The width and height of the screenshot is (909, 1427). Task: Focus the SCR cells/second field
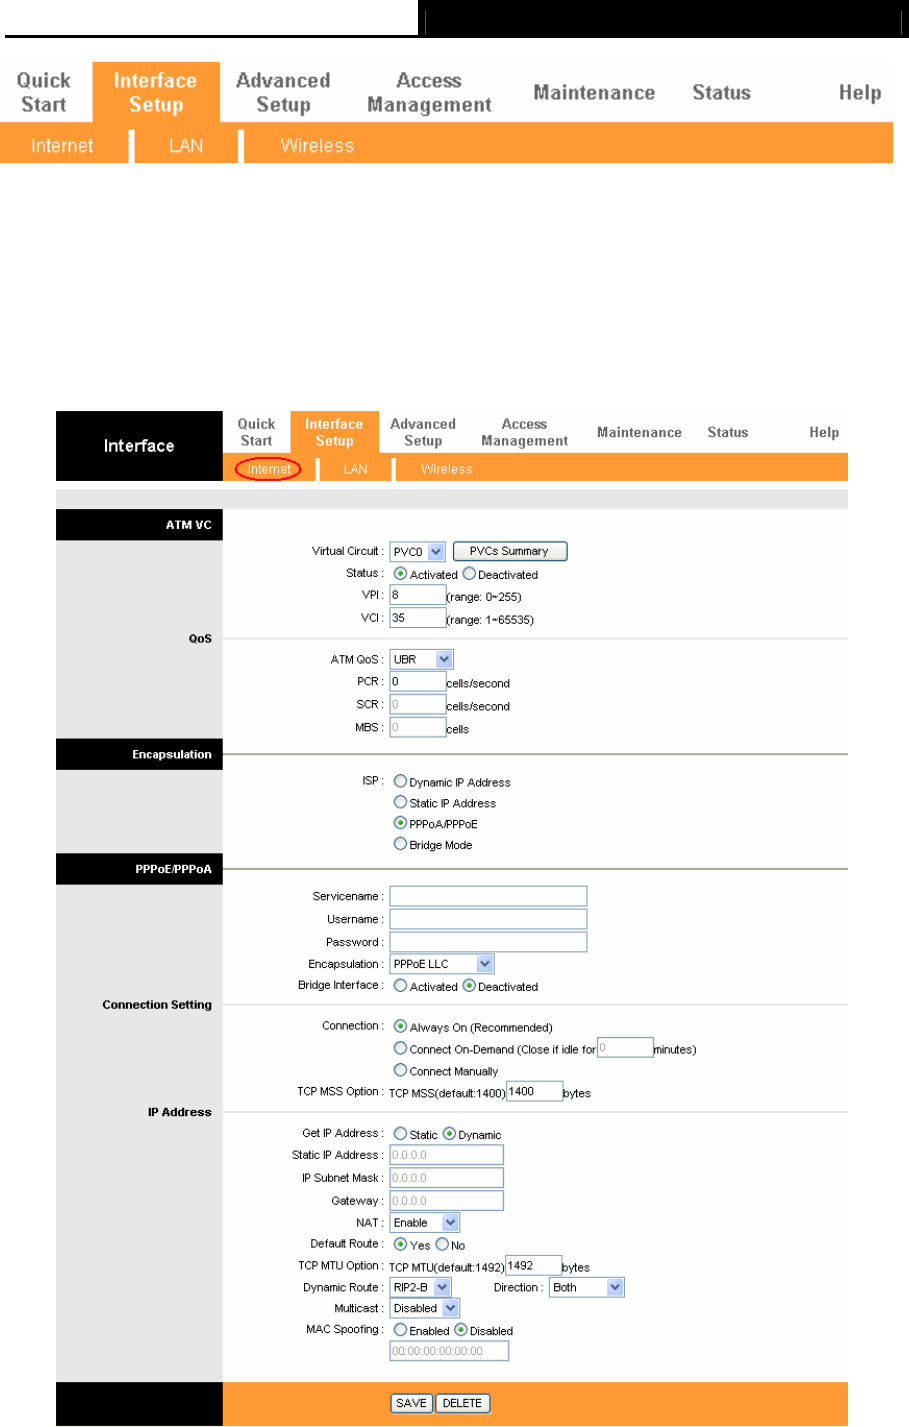tap(418, 705)
